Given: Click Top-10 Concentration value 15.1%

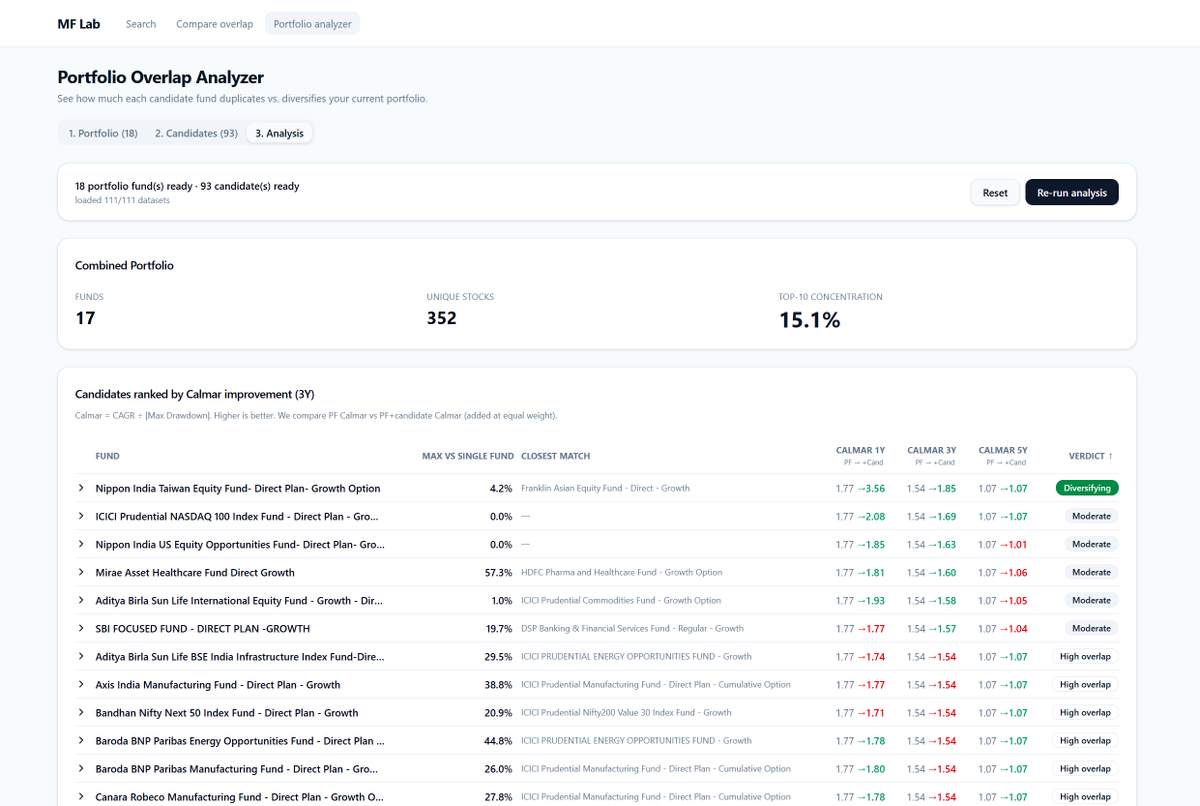Looking at the screenshot, I should click(x=809, y=320).
